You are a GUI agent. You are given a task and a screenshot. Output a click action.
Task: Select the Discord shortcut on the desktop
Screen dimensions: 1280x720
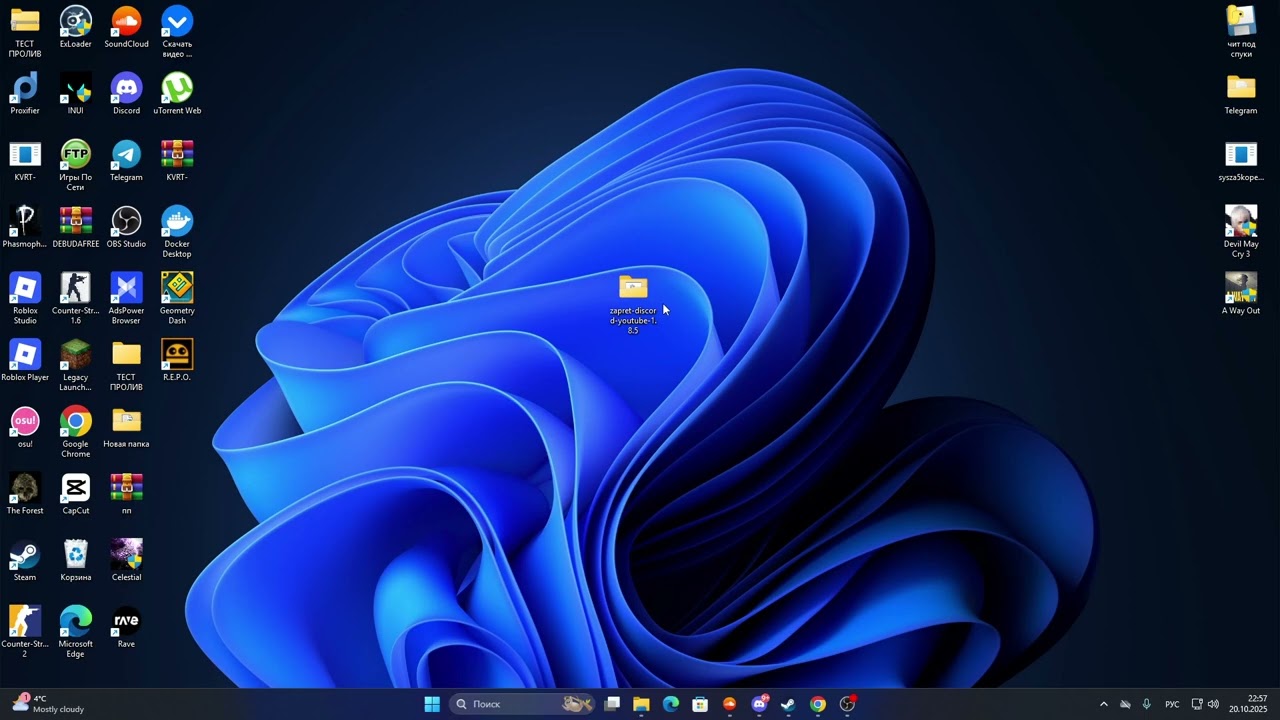126,94
